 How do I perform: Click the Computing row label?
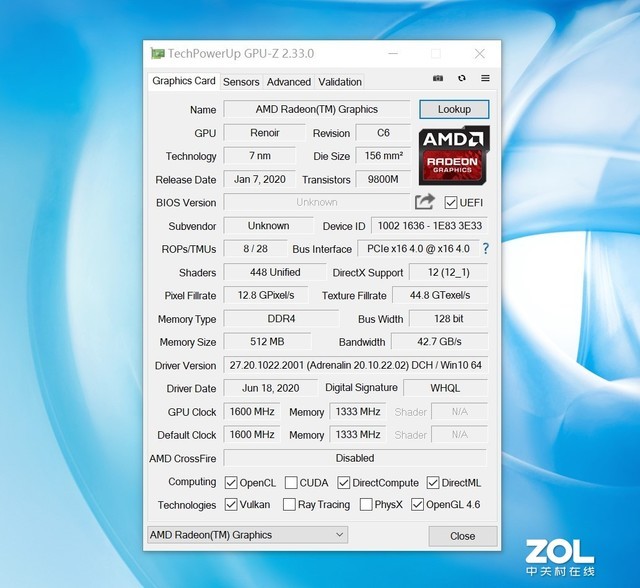click(x=192, y=482)
